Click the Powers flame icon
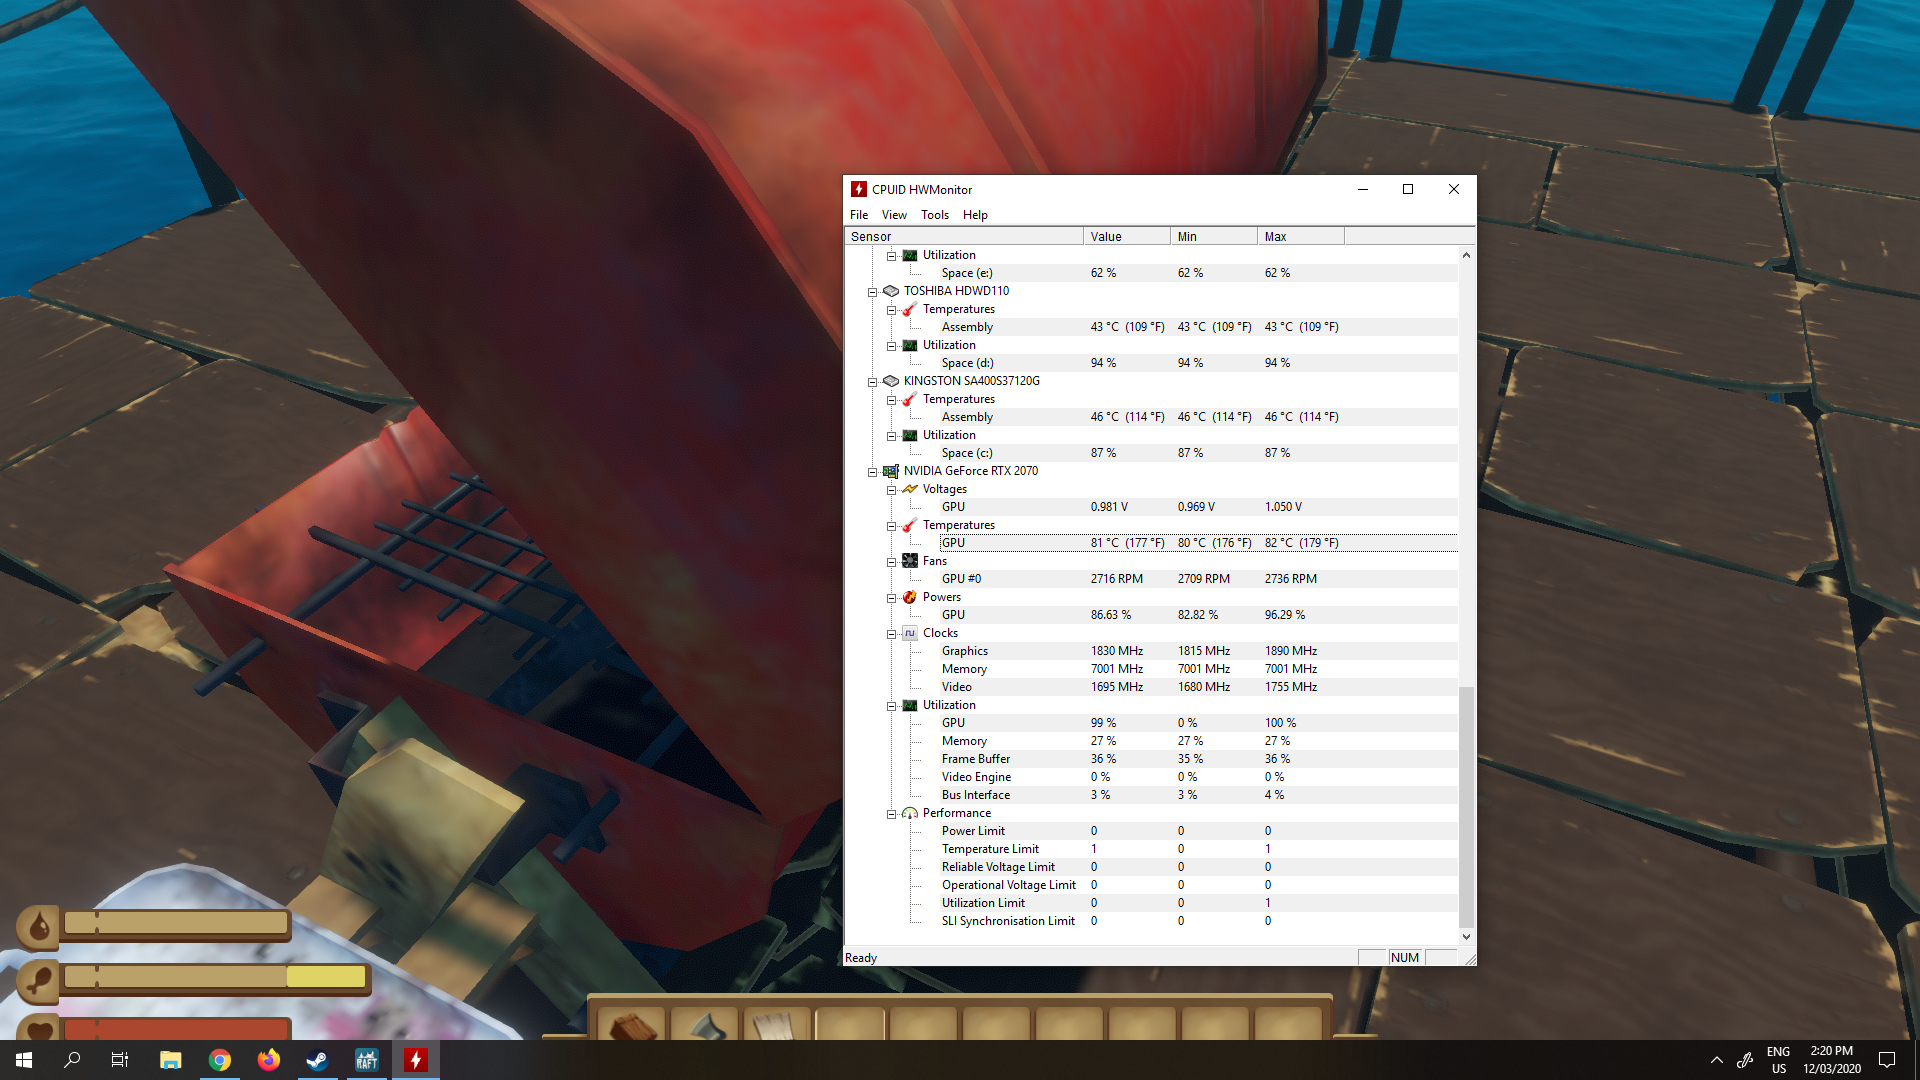This screenshot has width=1920, height=1080. [x=910, y=597]
